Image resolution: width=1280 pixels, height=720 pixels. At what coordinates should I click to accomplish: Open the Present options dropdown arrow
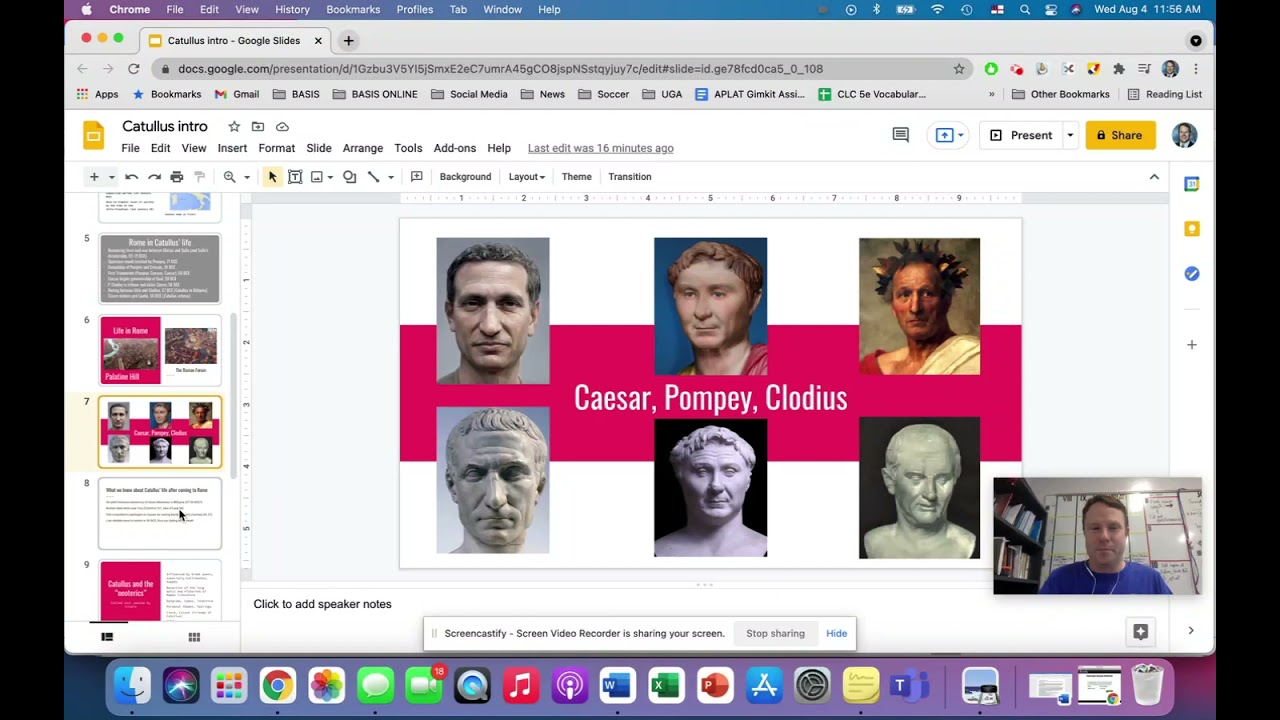tap(1069, 135)
